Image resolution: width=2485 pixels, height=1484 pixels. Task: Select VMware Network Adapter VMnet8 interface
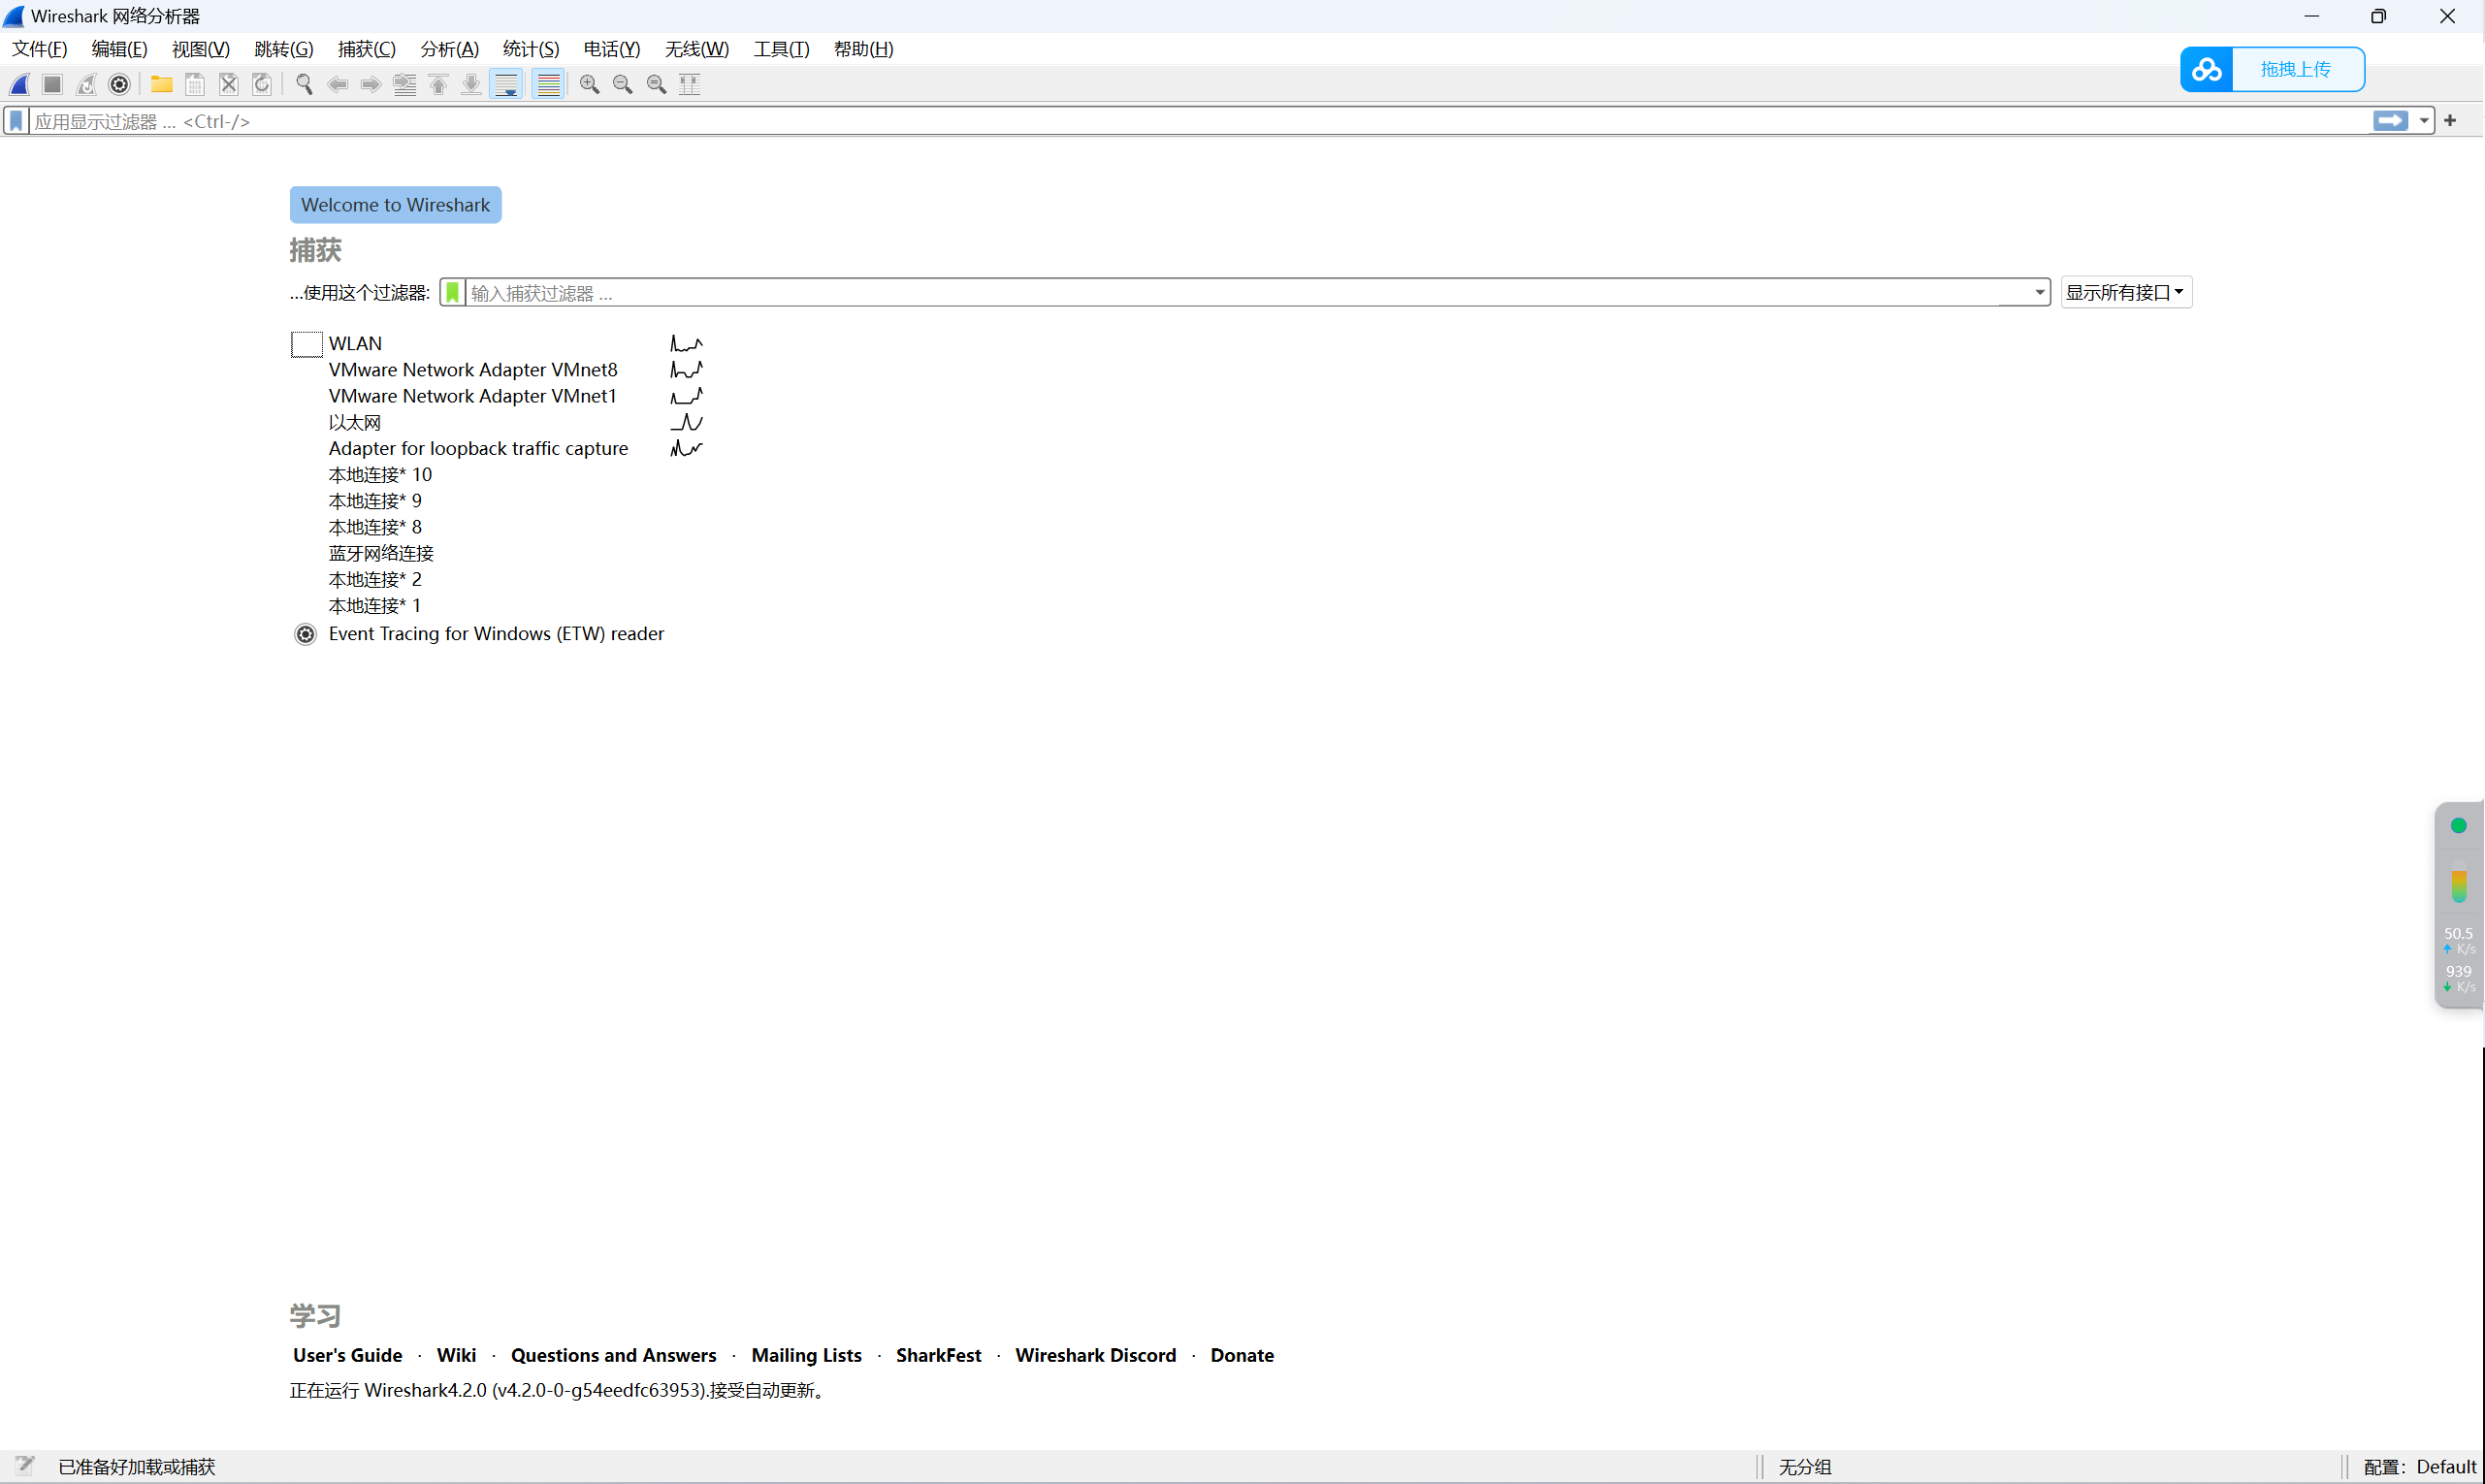[473, 370]
